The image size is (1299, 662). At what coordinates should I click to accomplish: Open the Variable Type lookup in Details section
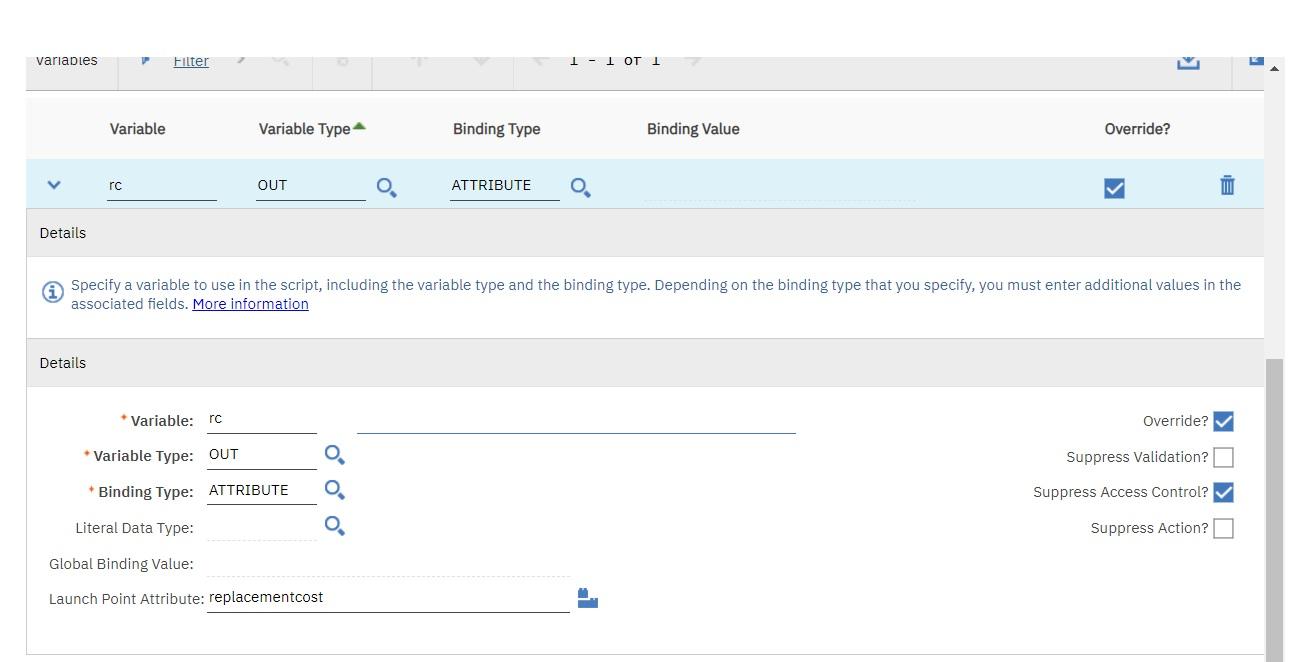(x=335, y=455)
